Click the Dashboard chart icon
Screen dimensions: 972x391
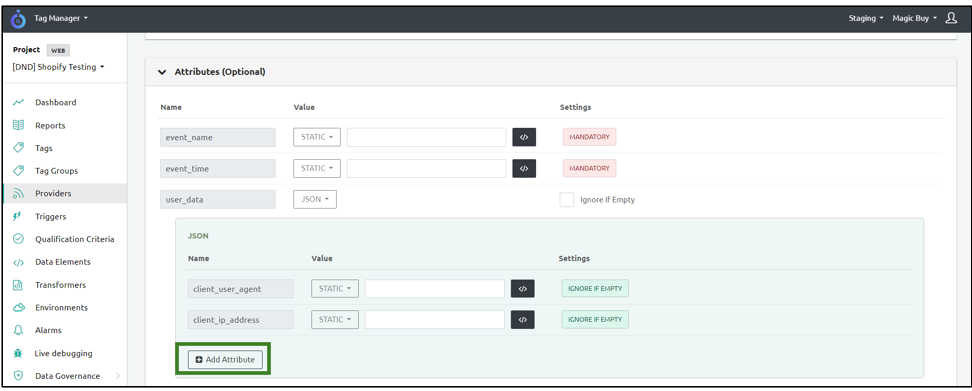(19, 102)
